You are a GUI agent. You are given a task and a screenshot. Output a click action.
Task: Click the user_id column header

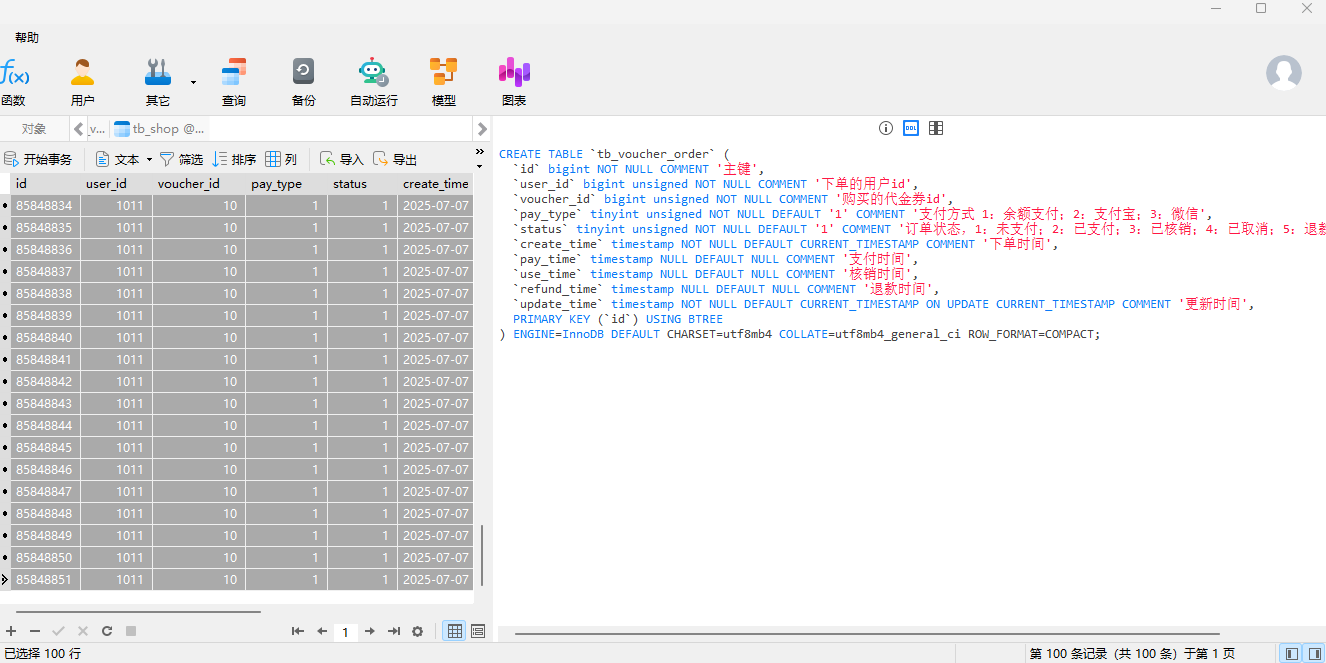(x=117, y=184)
